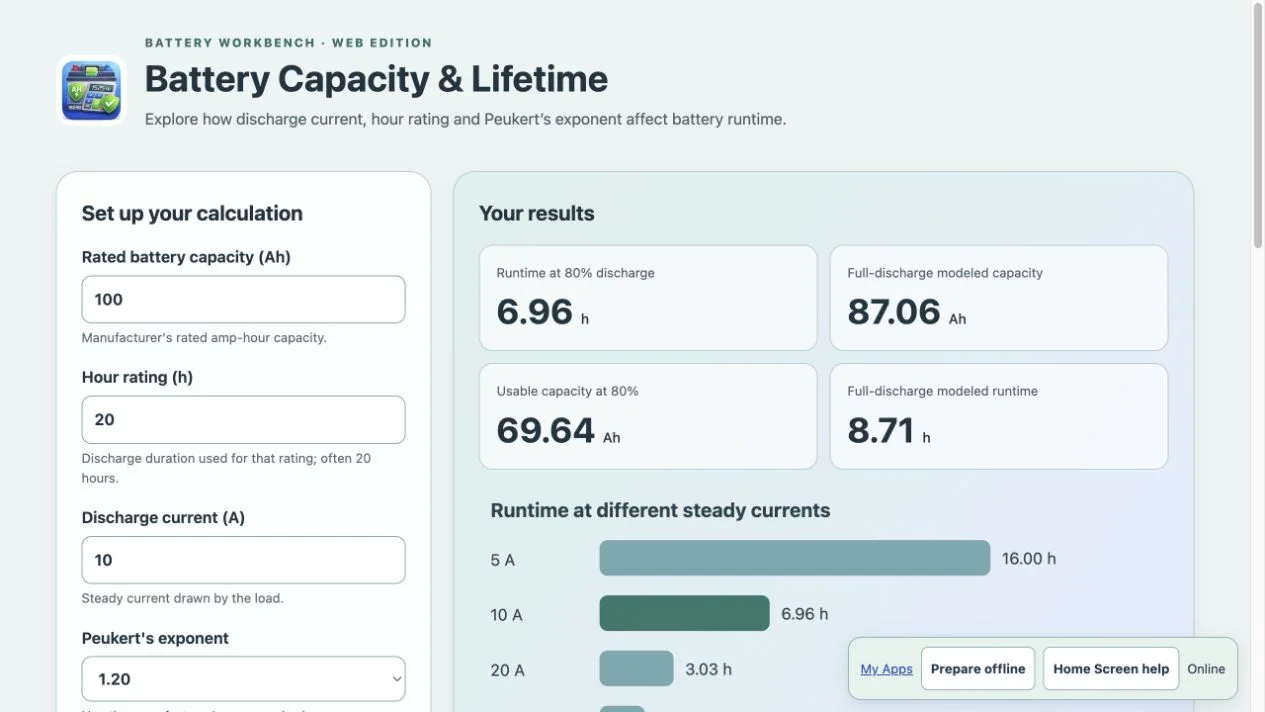This screenshot has height=712, width=1265.
Task: Click the Rated battery capacity input field
Action: point(243,299)
